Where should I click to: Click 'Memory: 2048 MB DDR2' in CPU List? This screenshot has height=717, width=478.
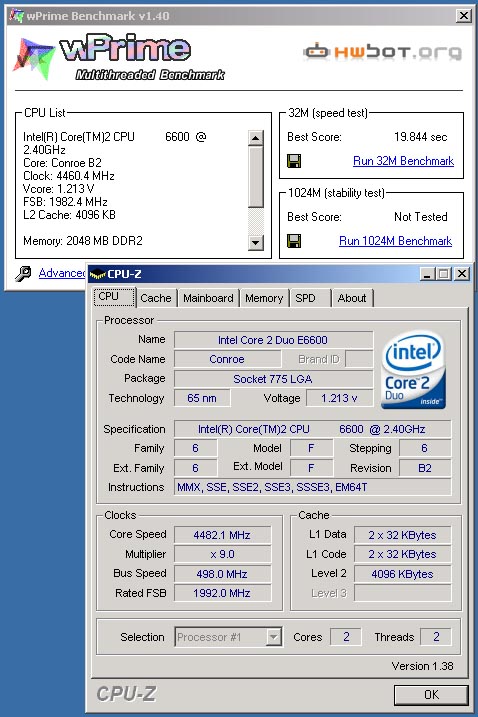pos(83,241)
